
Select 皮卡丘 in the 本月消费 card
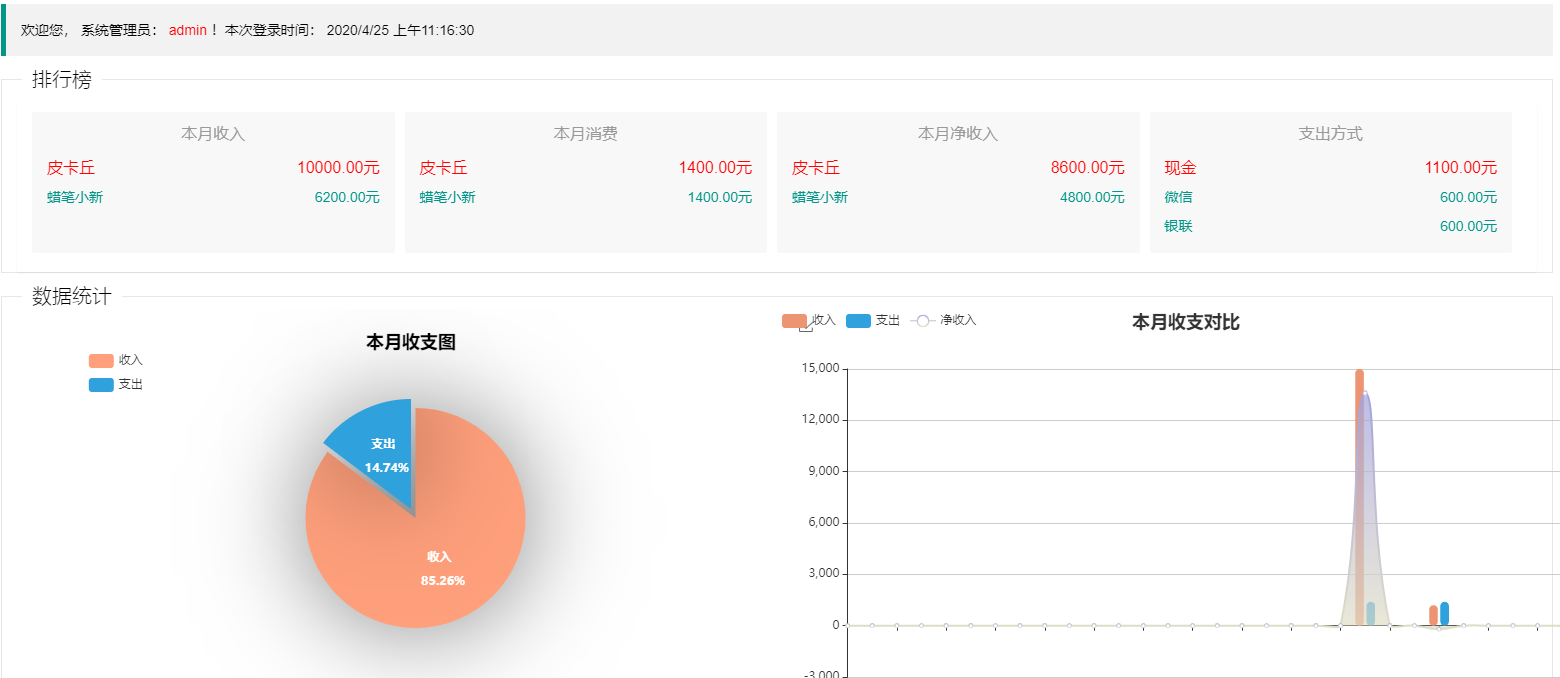pos(443,168)
